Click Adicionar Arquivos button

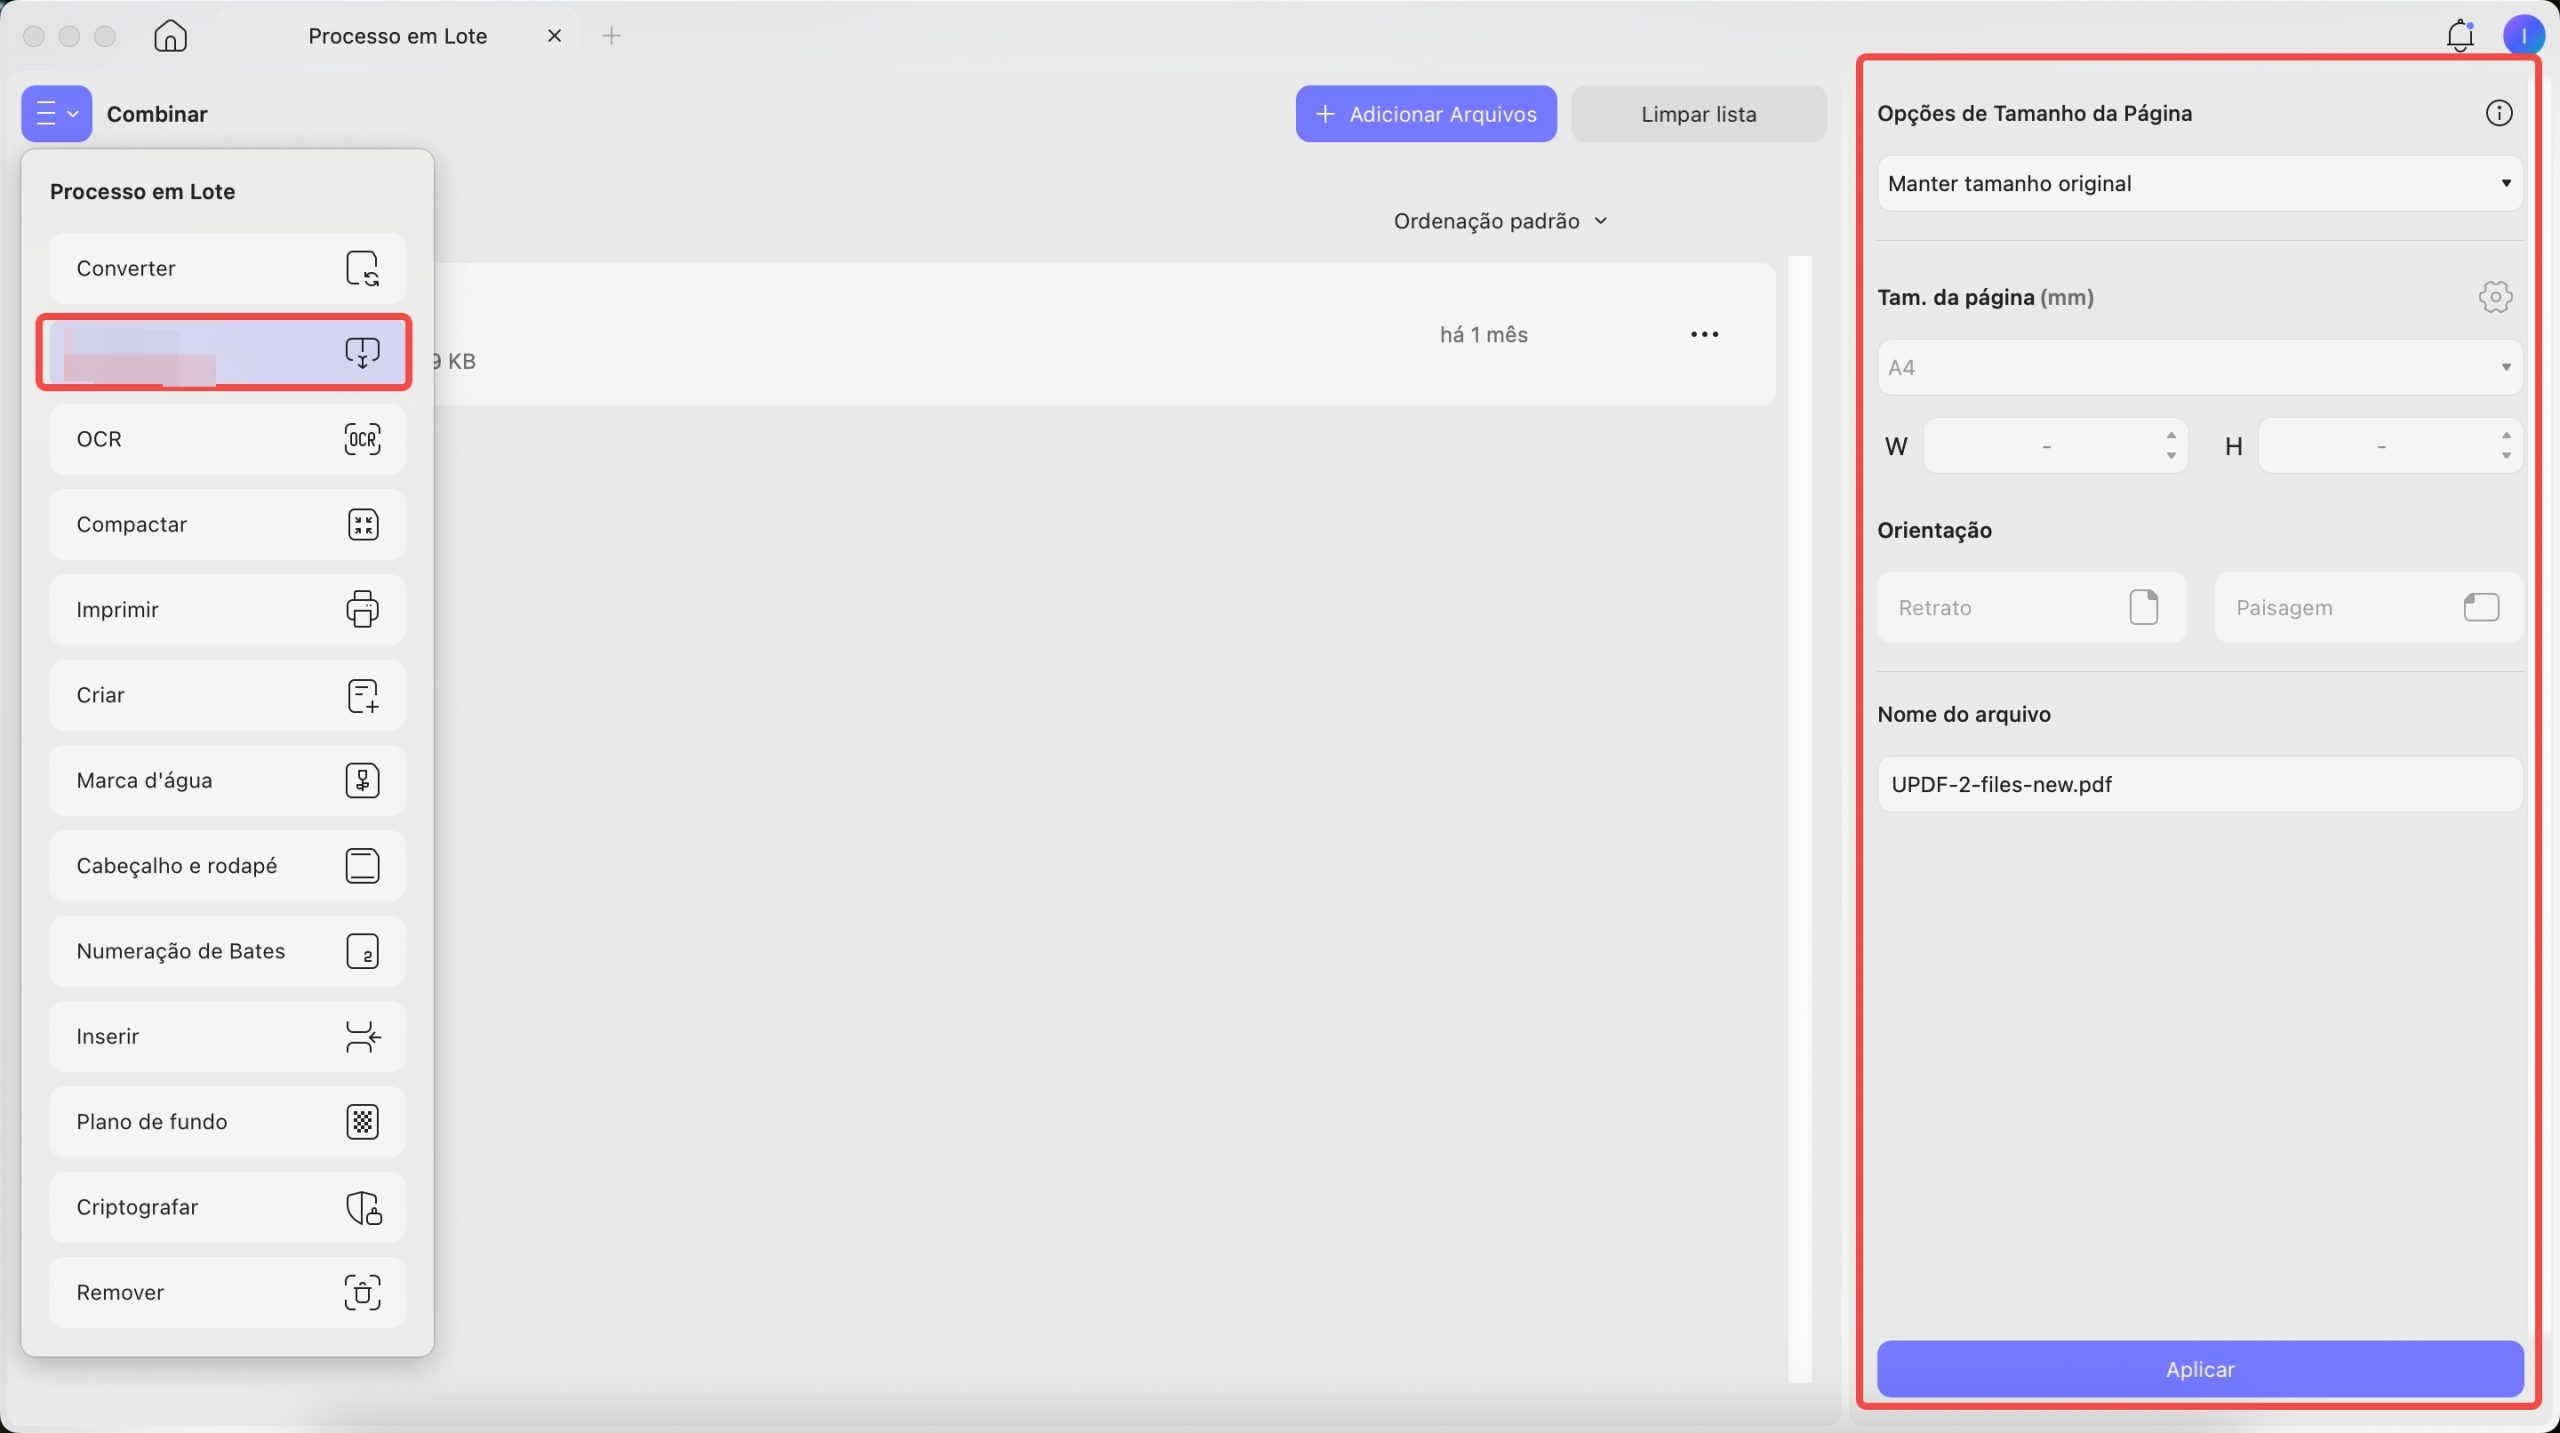pos(1426,114)
